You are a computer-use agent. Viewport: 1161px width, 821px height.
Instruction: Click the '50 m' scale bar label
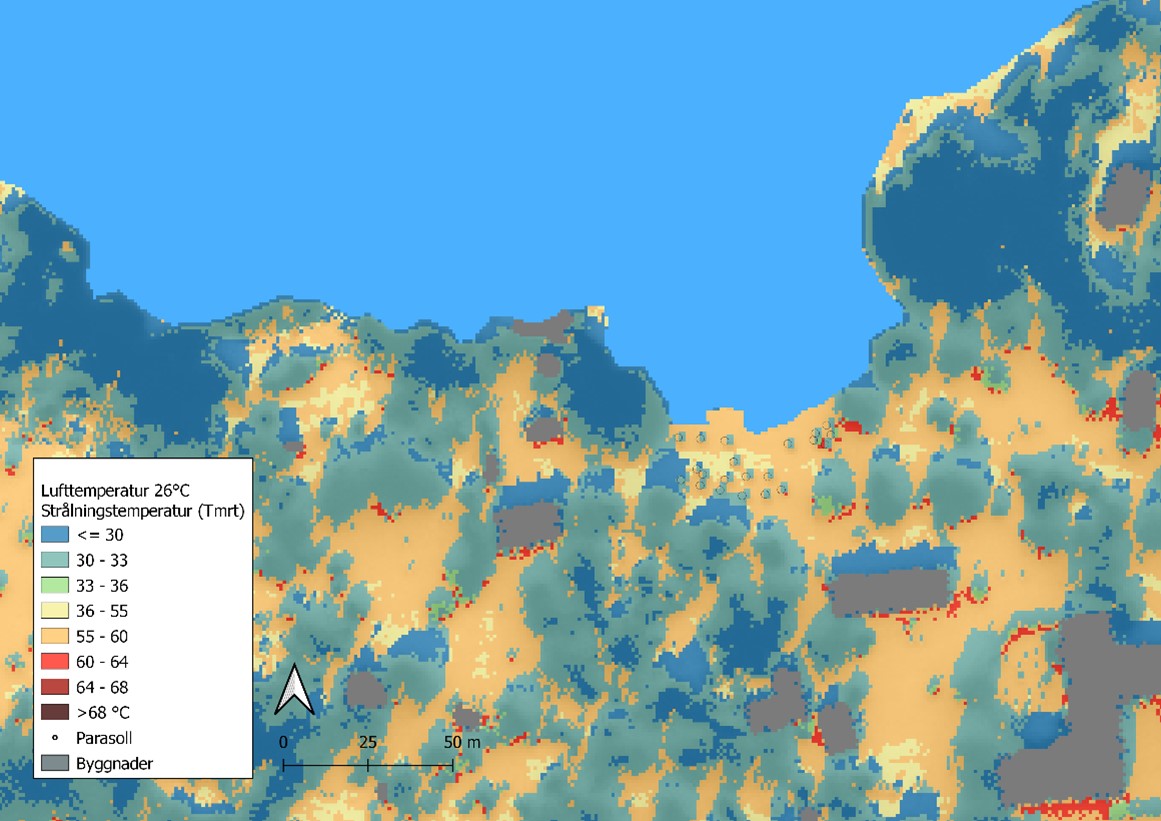(x=459, y=743)
